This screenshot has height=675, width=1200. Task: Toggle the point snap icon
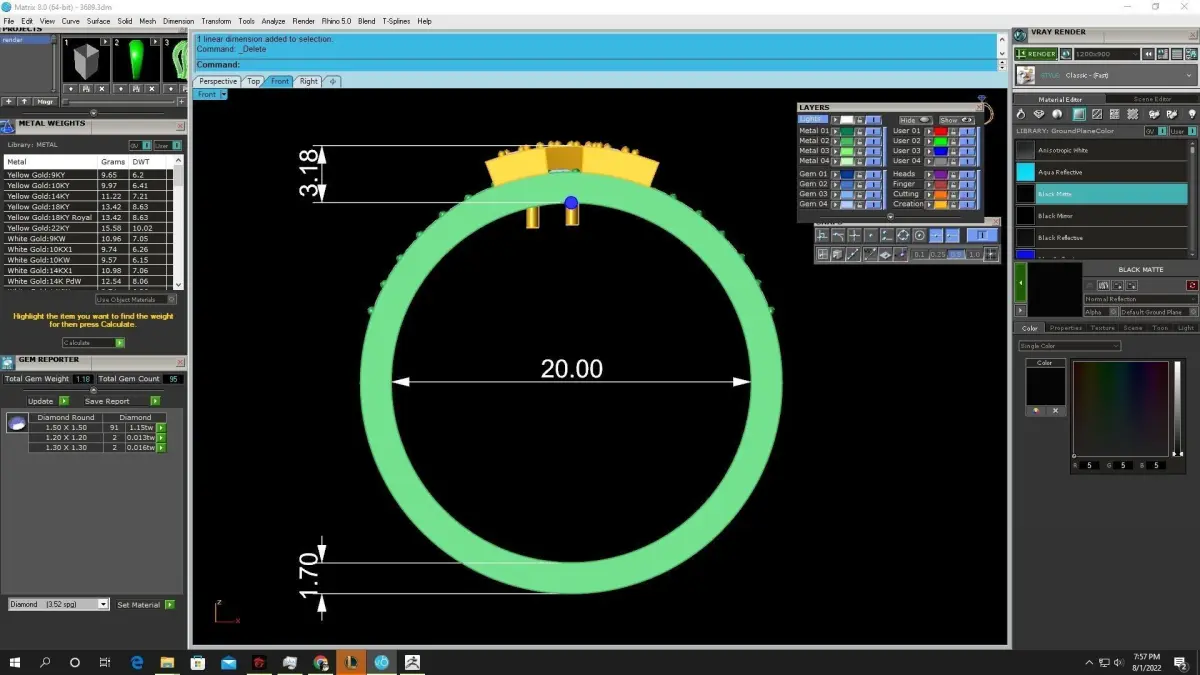(x=871, y=235)
